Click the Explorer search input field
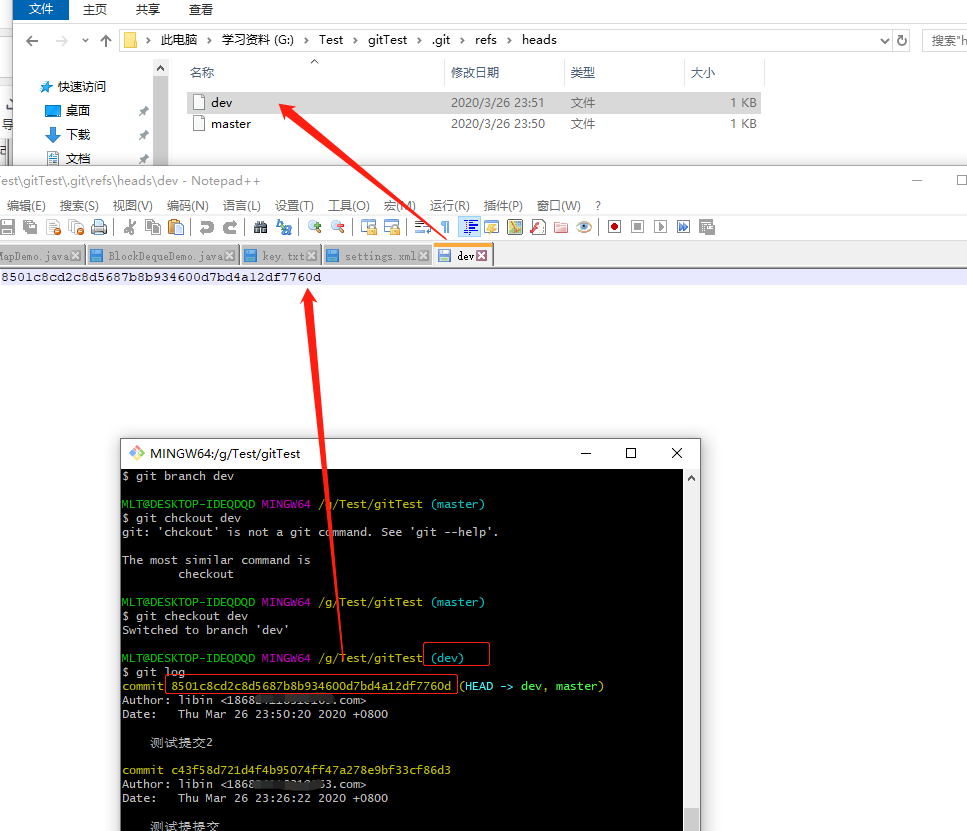The width and height of the screenshot is (967, 831). pos(945,41)
